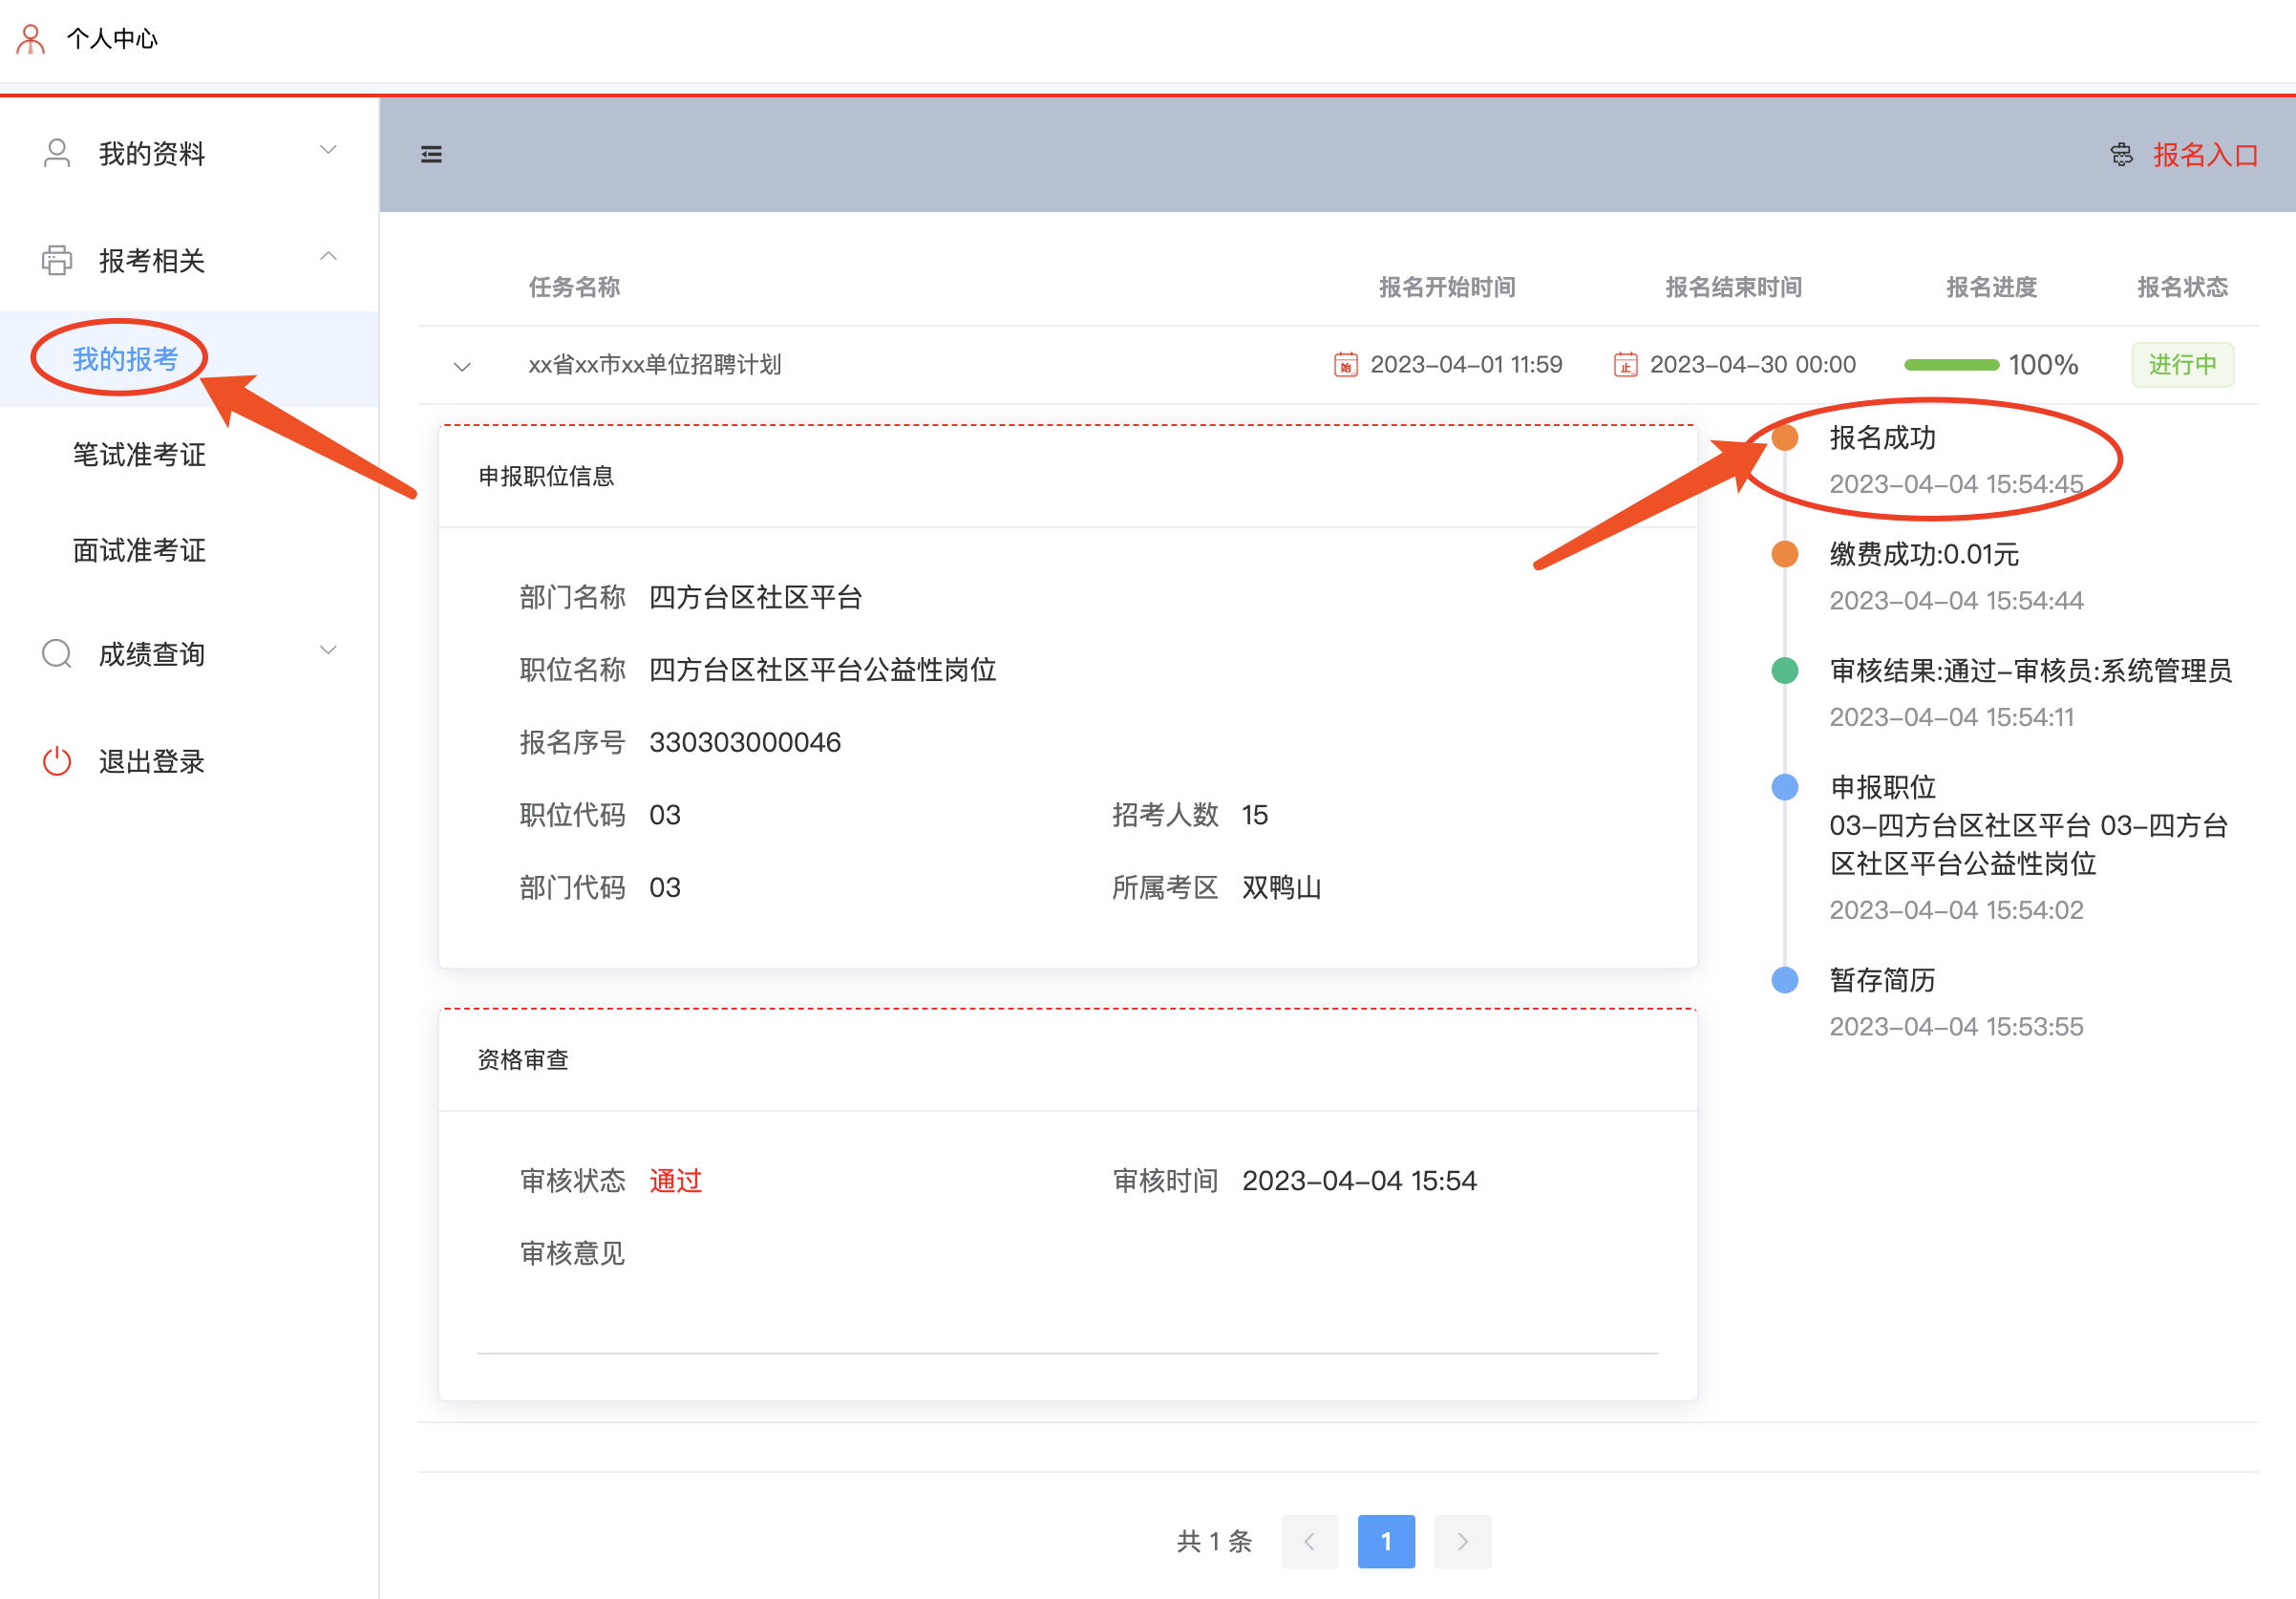Click the 我的资料 person icon
The height and width of the screenshot is (1599, 2296).
tap(57, 153)
